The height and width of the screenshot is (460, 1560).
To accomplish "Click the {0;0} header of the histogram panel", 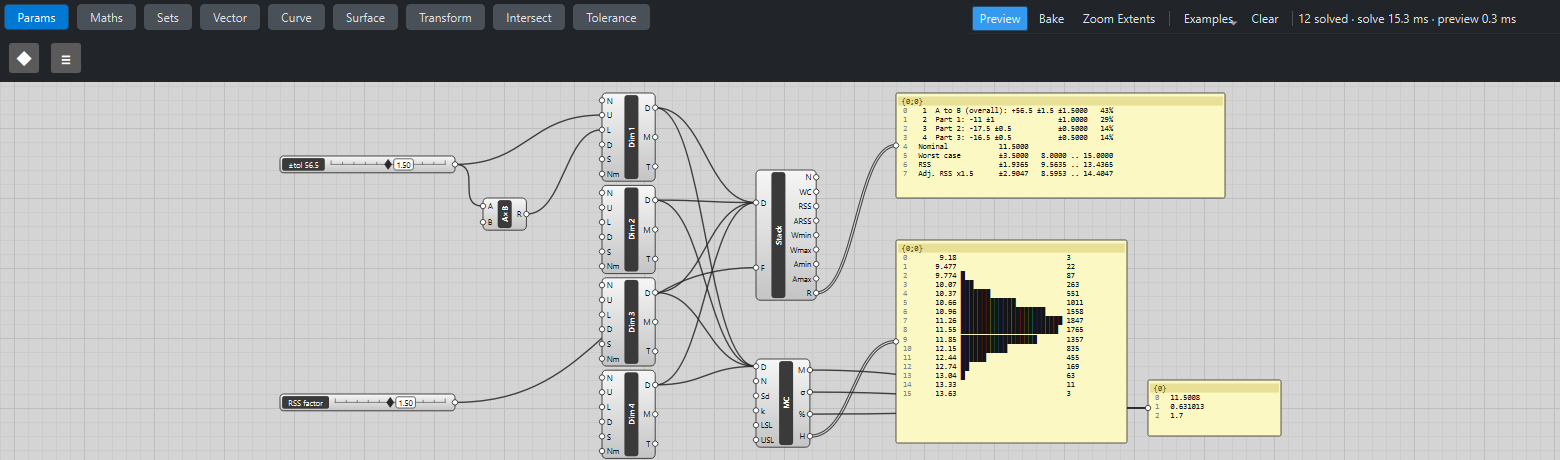I will pos(1011,247).
